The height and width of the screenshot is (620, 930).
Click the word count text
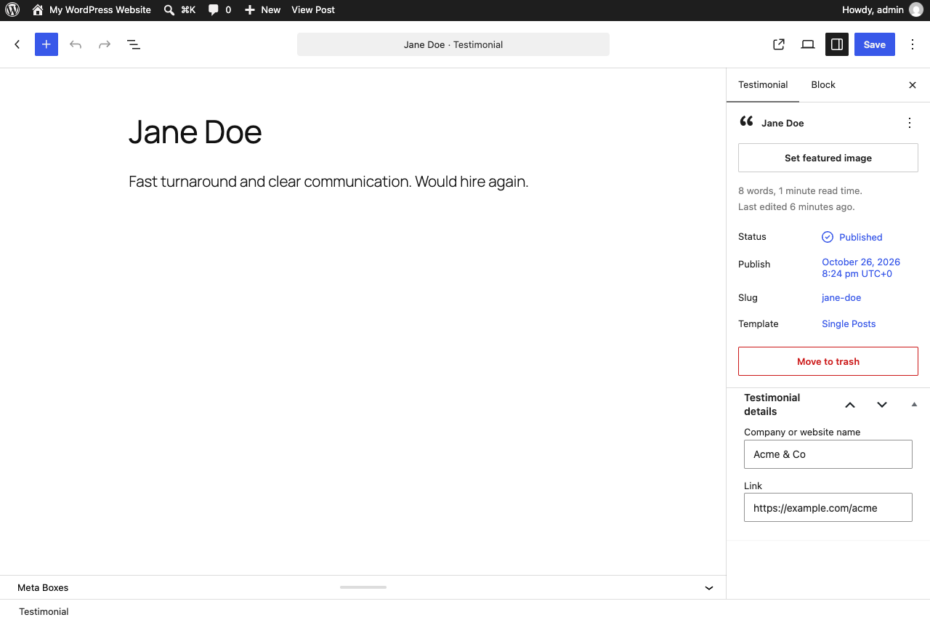click(800, 191)
